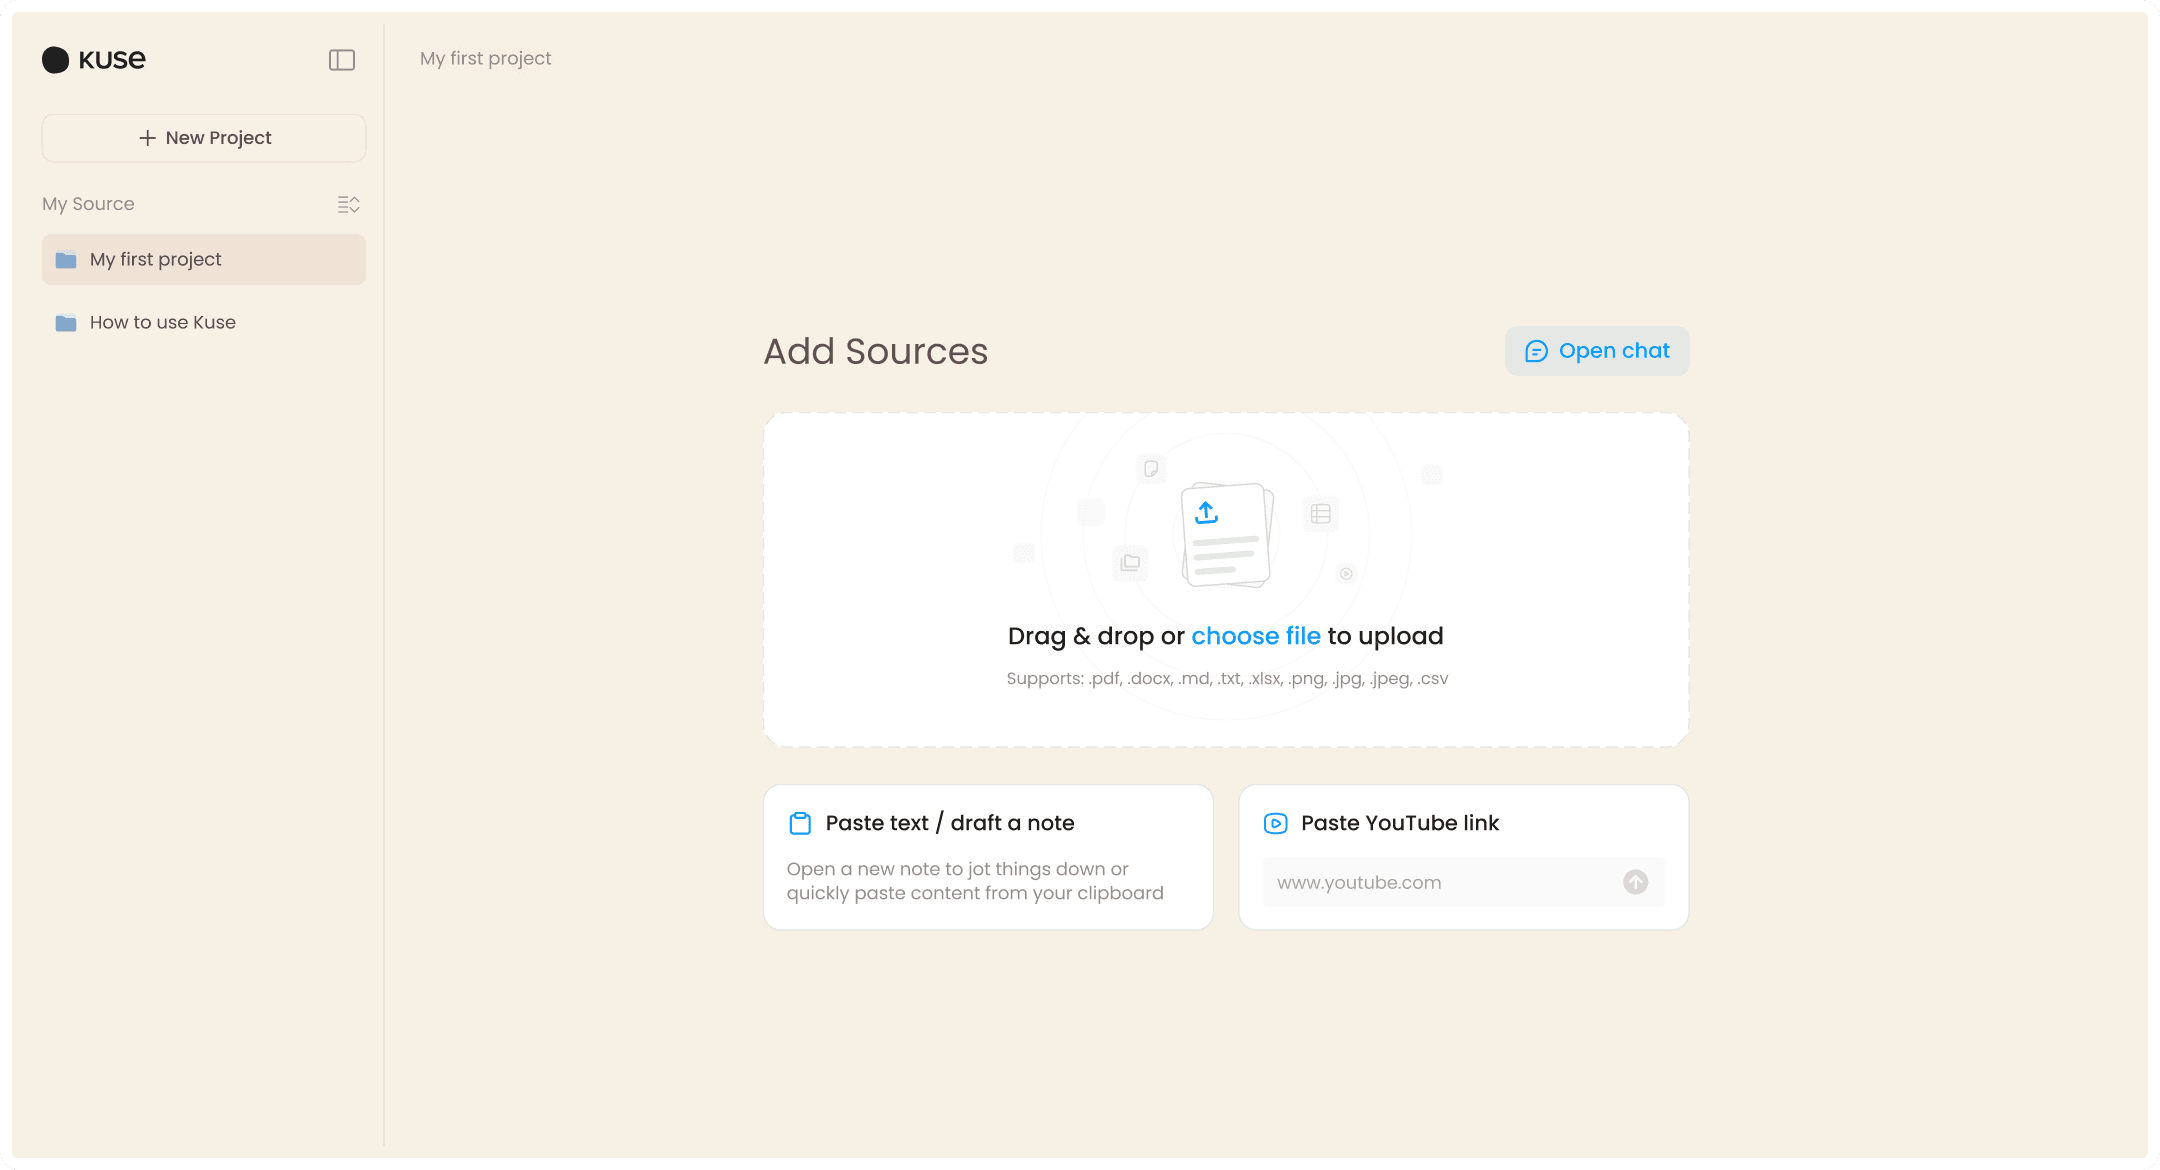The height and width of the screenshot is (1170, 2160).
Task: Click the folder icon beside My first project
Action: (65, 259)
